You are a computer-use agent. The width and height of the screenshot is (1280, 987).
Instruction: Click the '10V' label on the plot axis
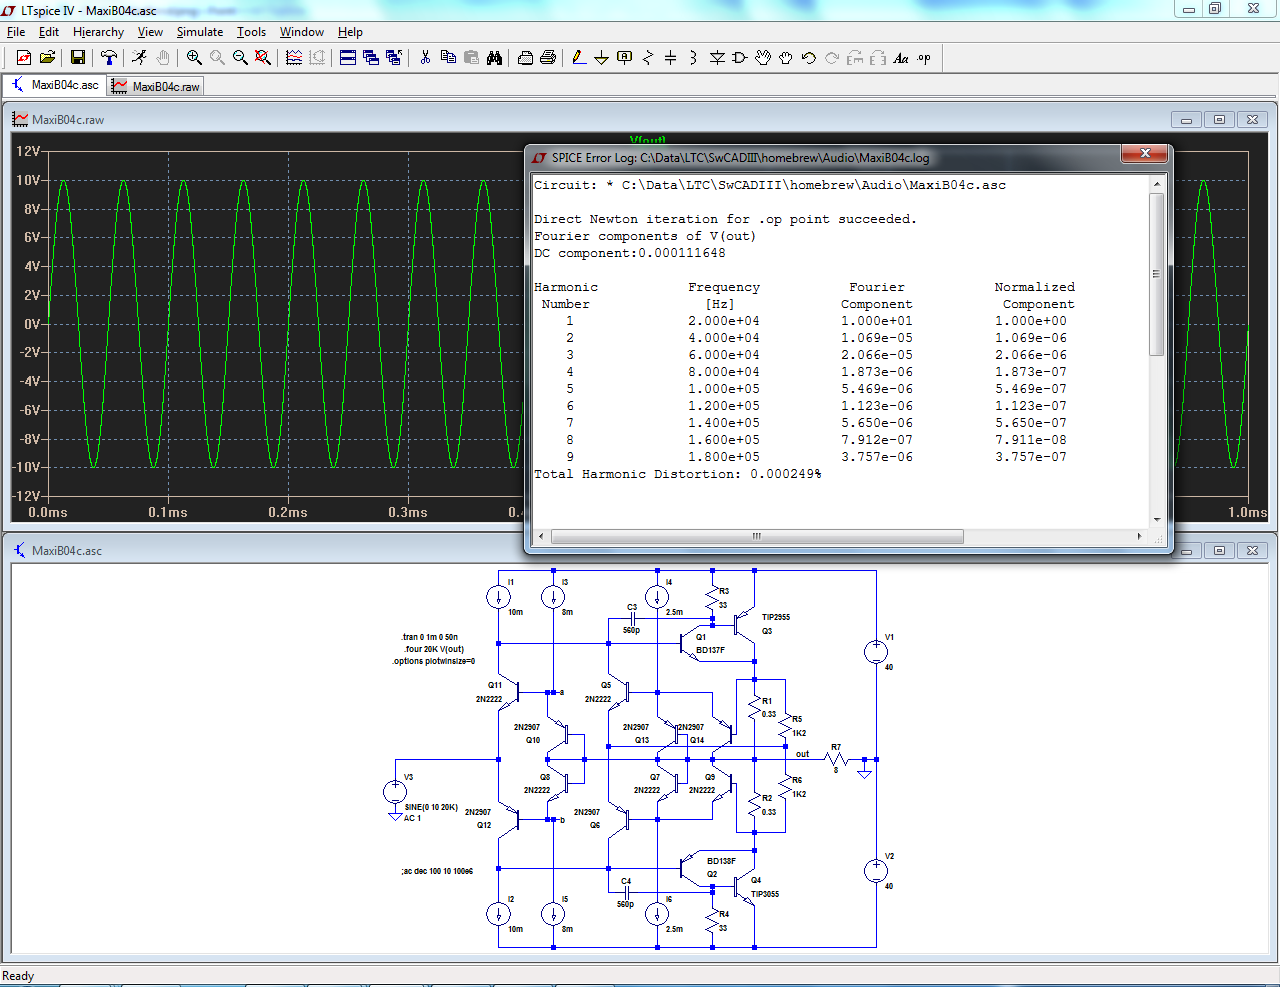click(28, 180)
